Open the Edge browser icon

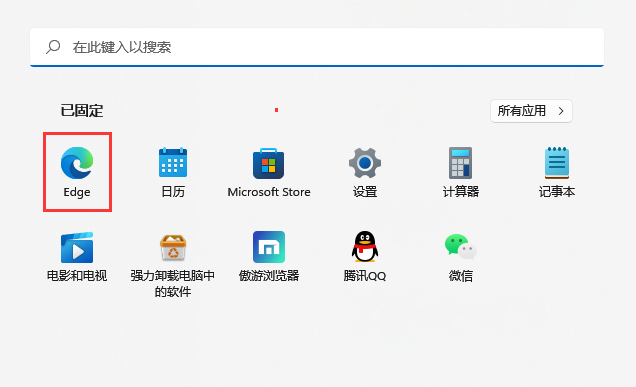tap(77, 163)
